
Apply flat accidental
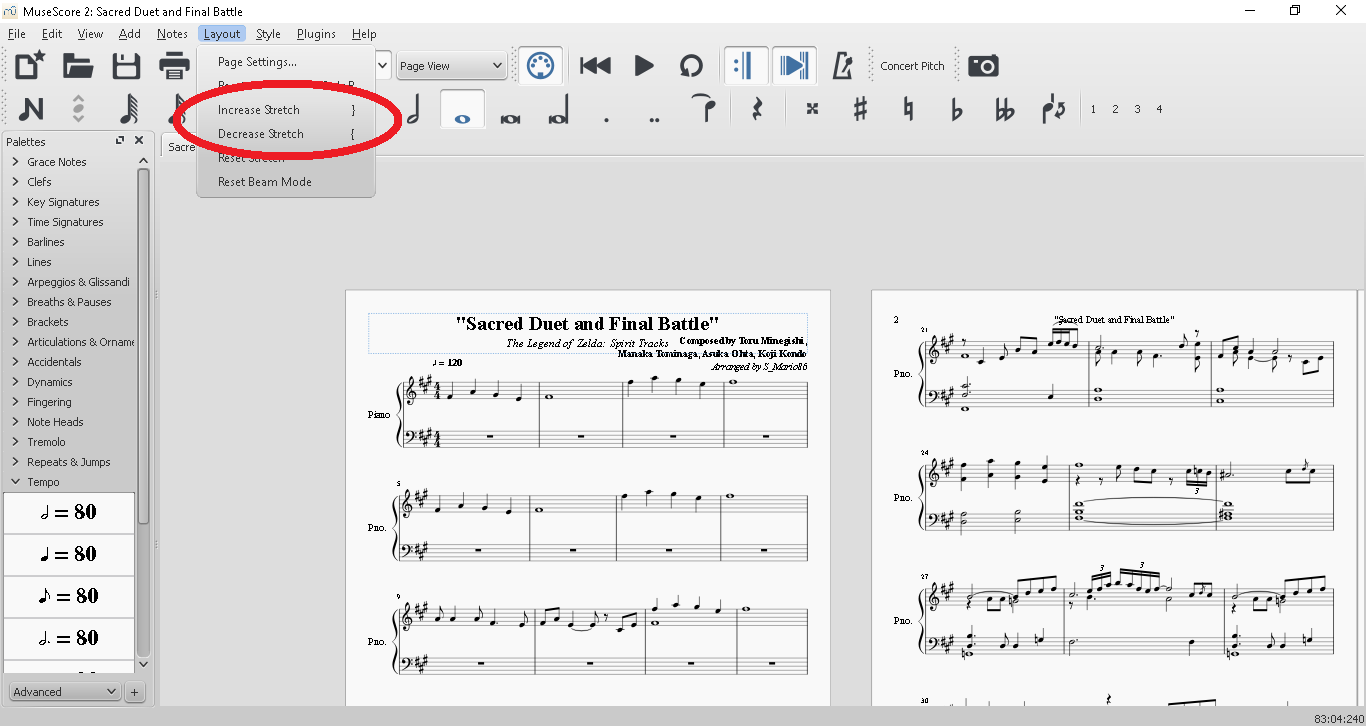point(956,109)
